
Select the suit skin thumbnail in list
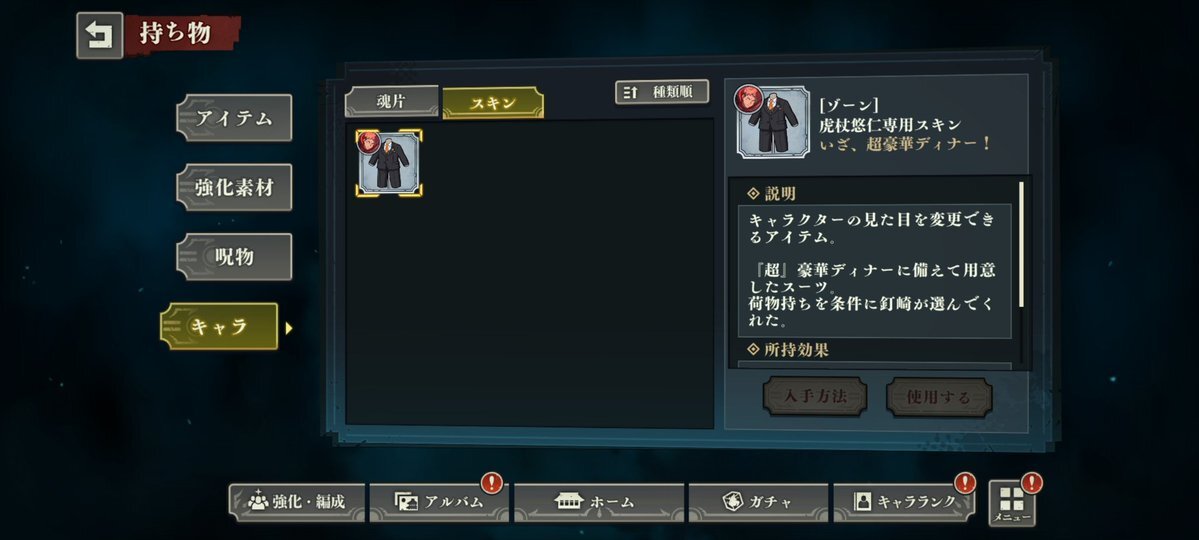pyautogui.click(x=389, y=163)
